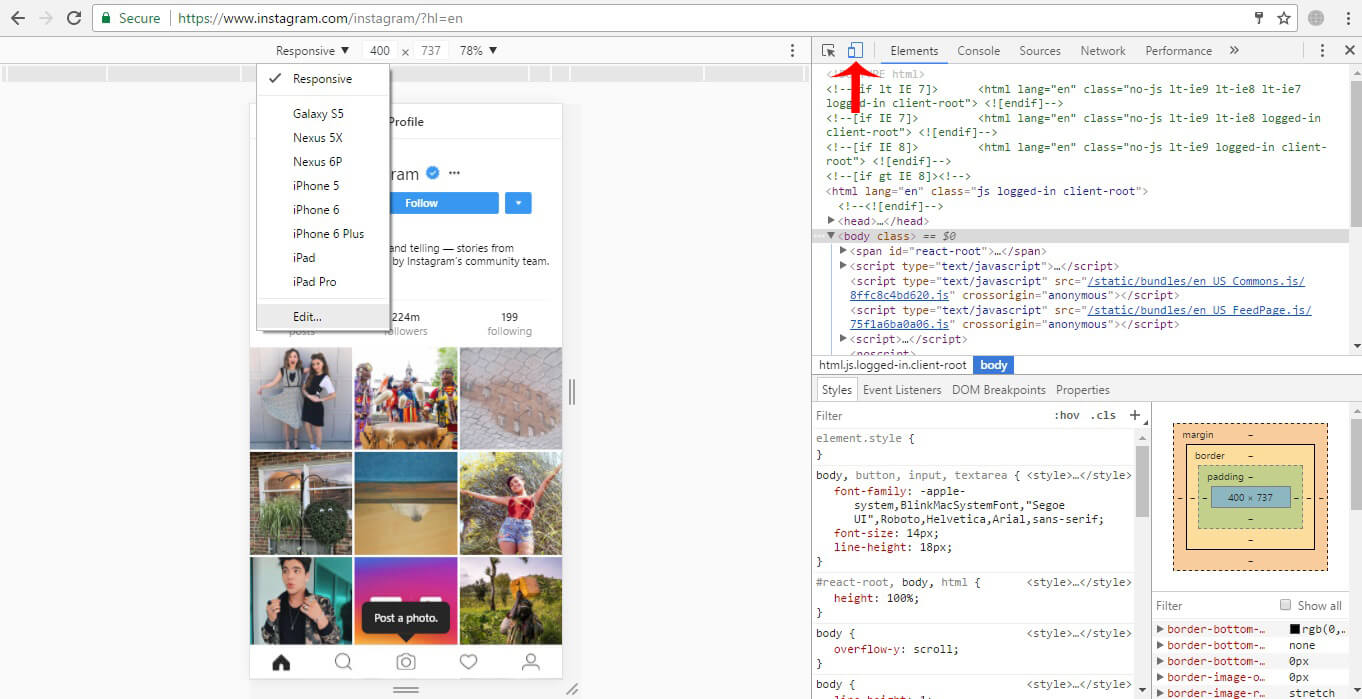Click the three-dot options beside the verified badge
This screenshot has width=1362, height=699.
tap(455, 173)
